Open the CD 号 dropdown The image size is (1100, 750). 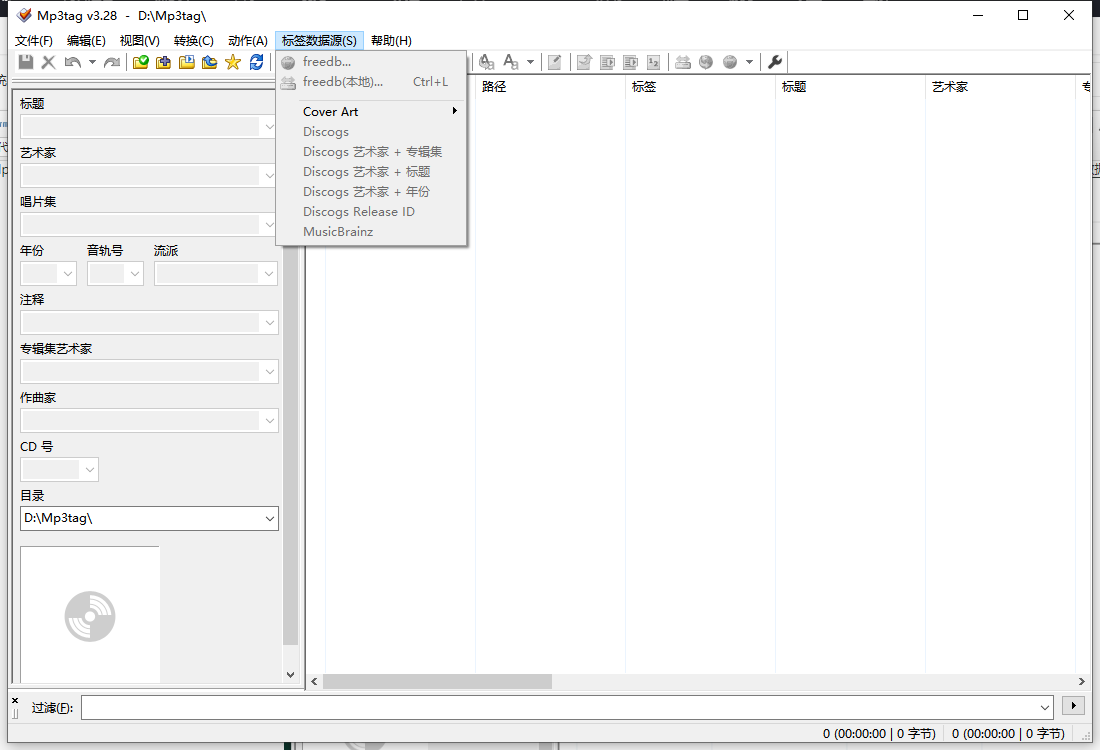tap(89, 469)
